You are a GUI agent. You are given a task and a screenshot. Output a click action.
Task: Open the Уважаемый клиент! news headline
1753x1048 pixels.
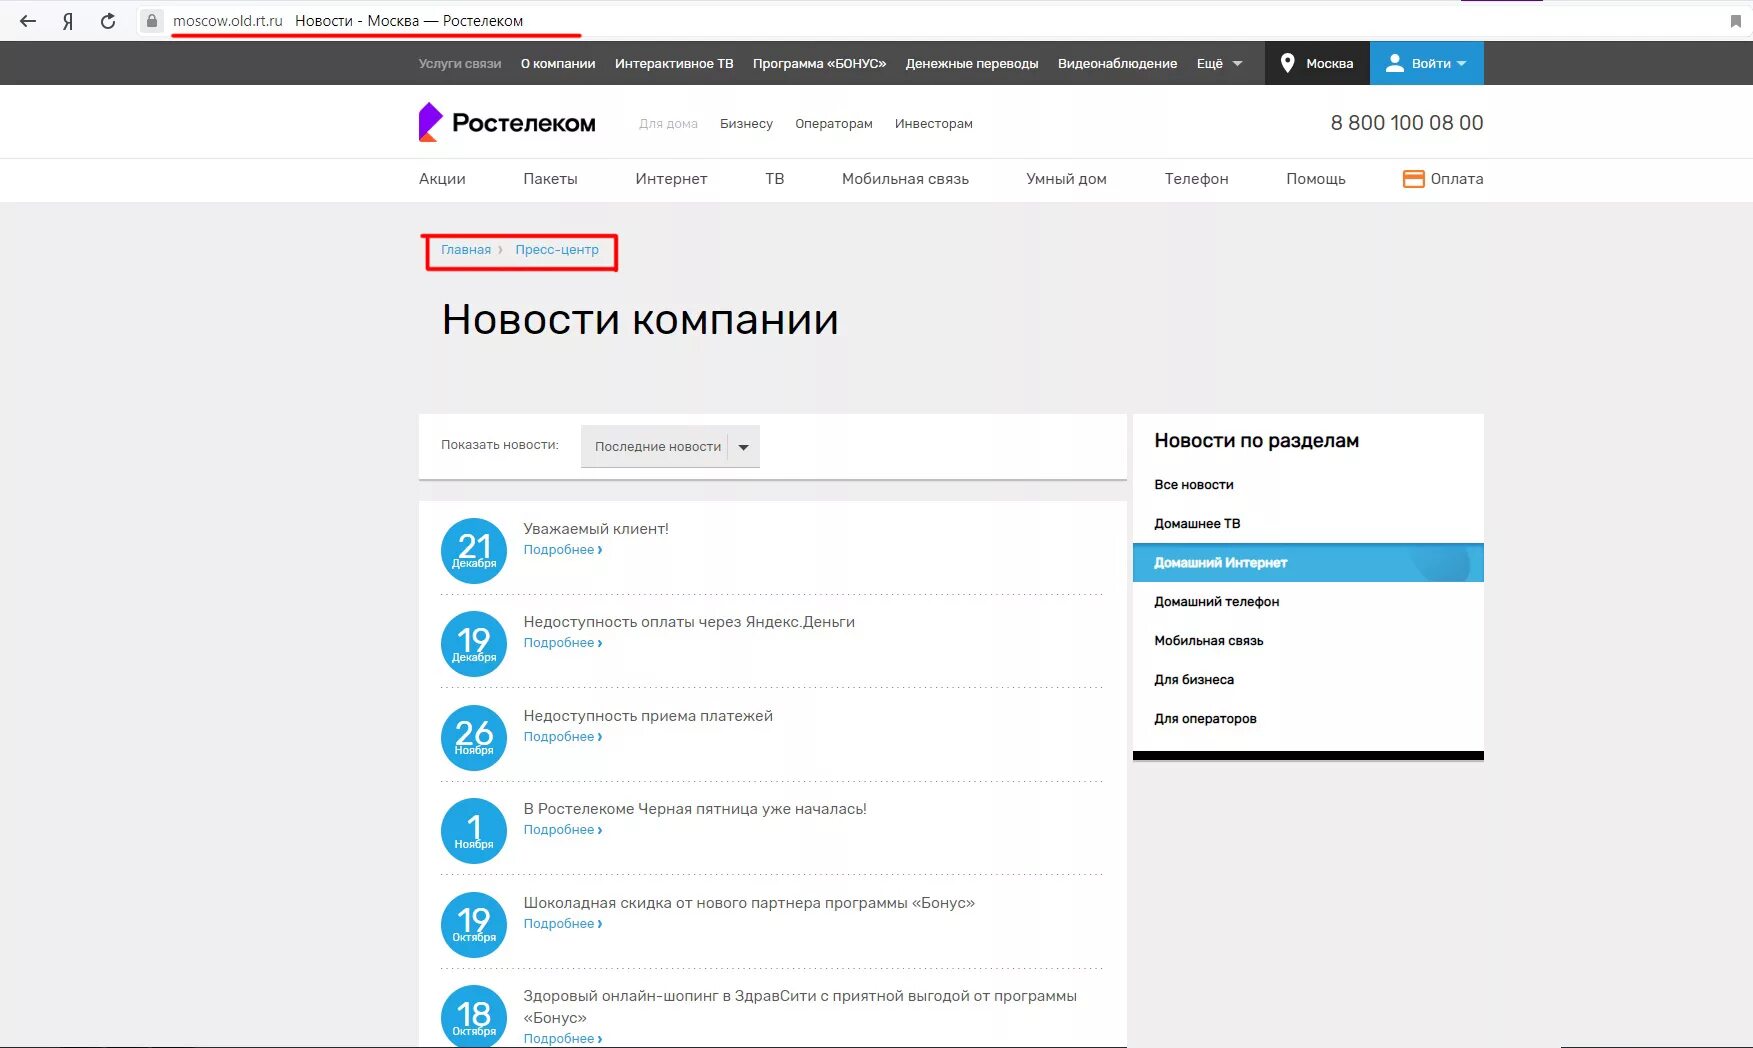596,529
